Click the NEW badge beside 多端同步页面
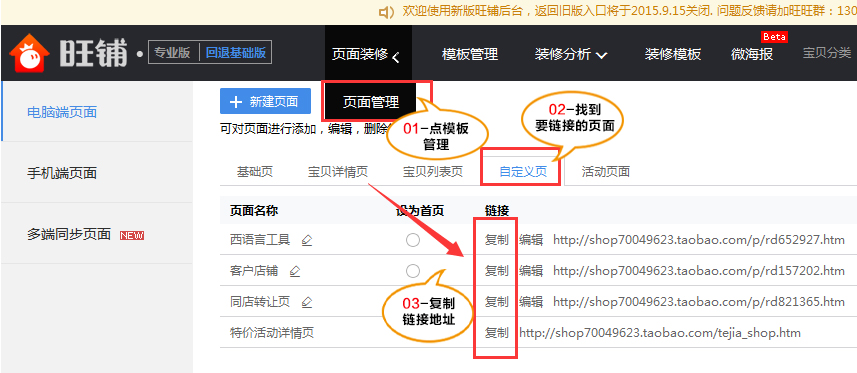This screenshot has height=373, width=857. pyautogui.click(x=132, y=236)
